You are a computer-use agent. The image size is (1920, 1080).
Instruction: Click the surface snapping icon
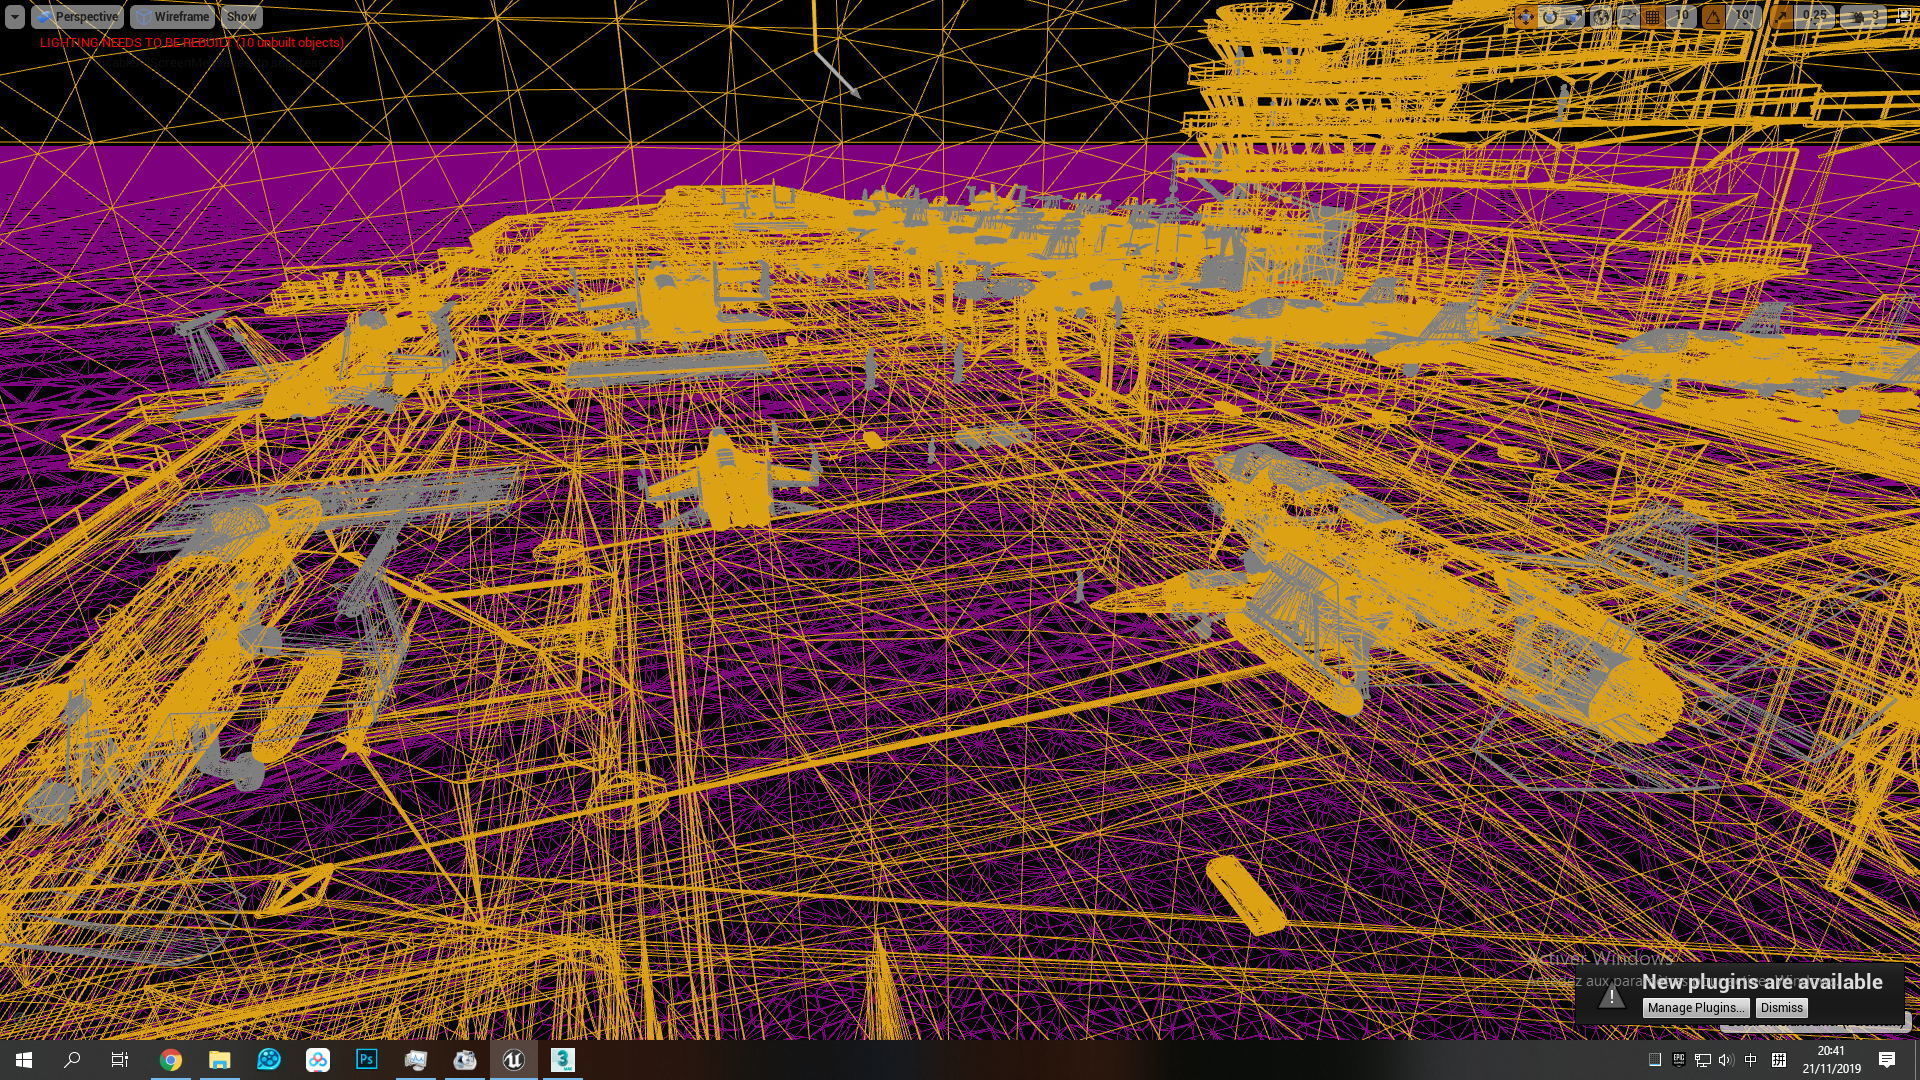(x=1628, y=17)
